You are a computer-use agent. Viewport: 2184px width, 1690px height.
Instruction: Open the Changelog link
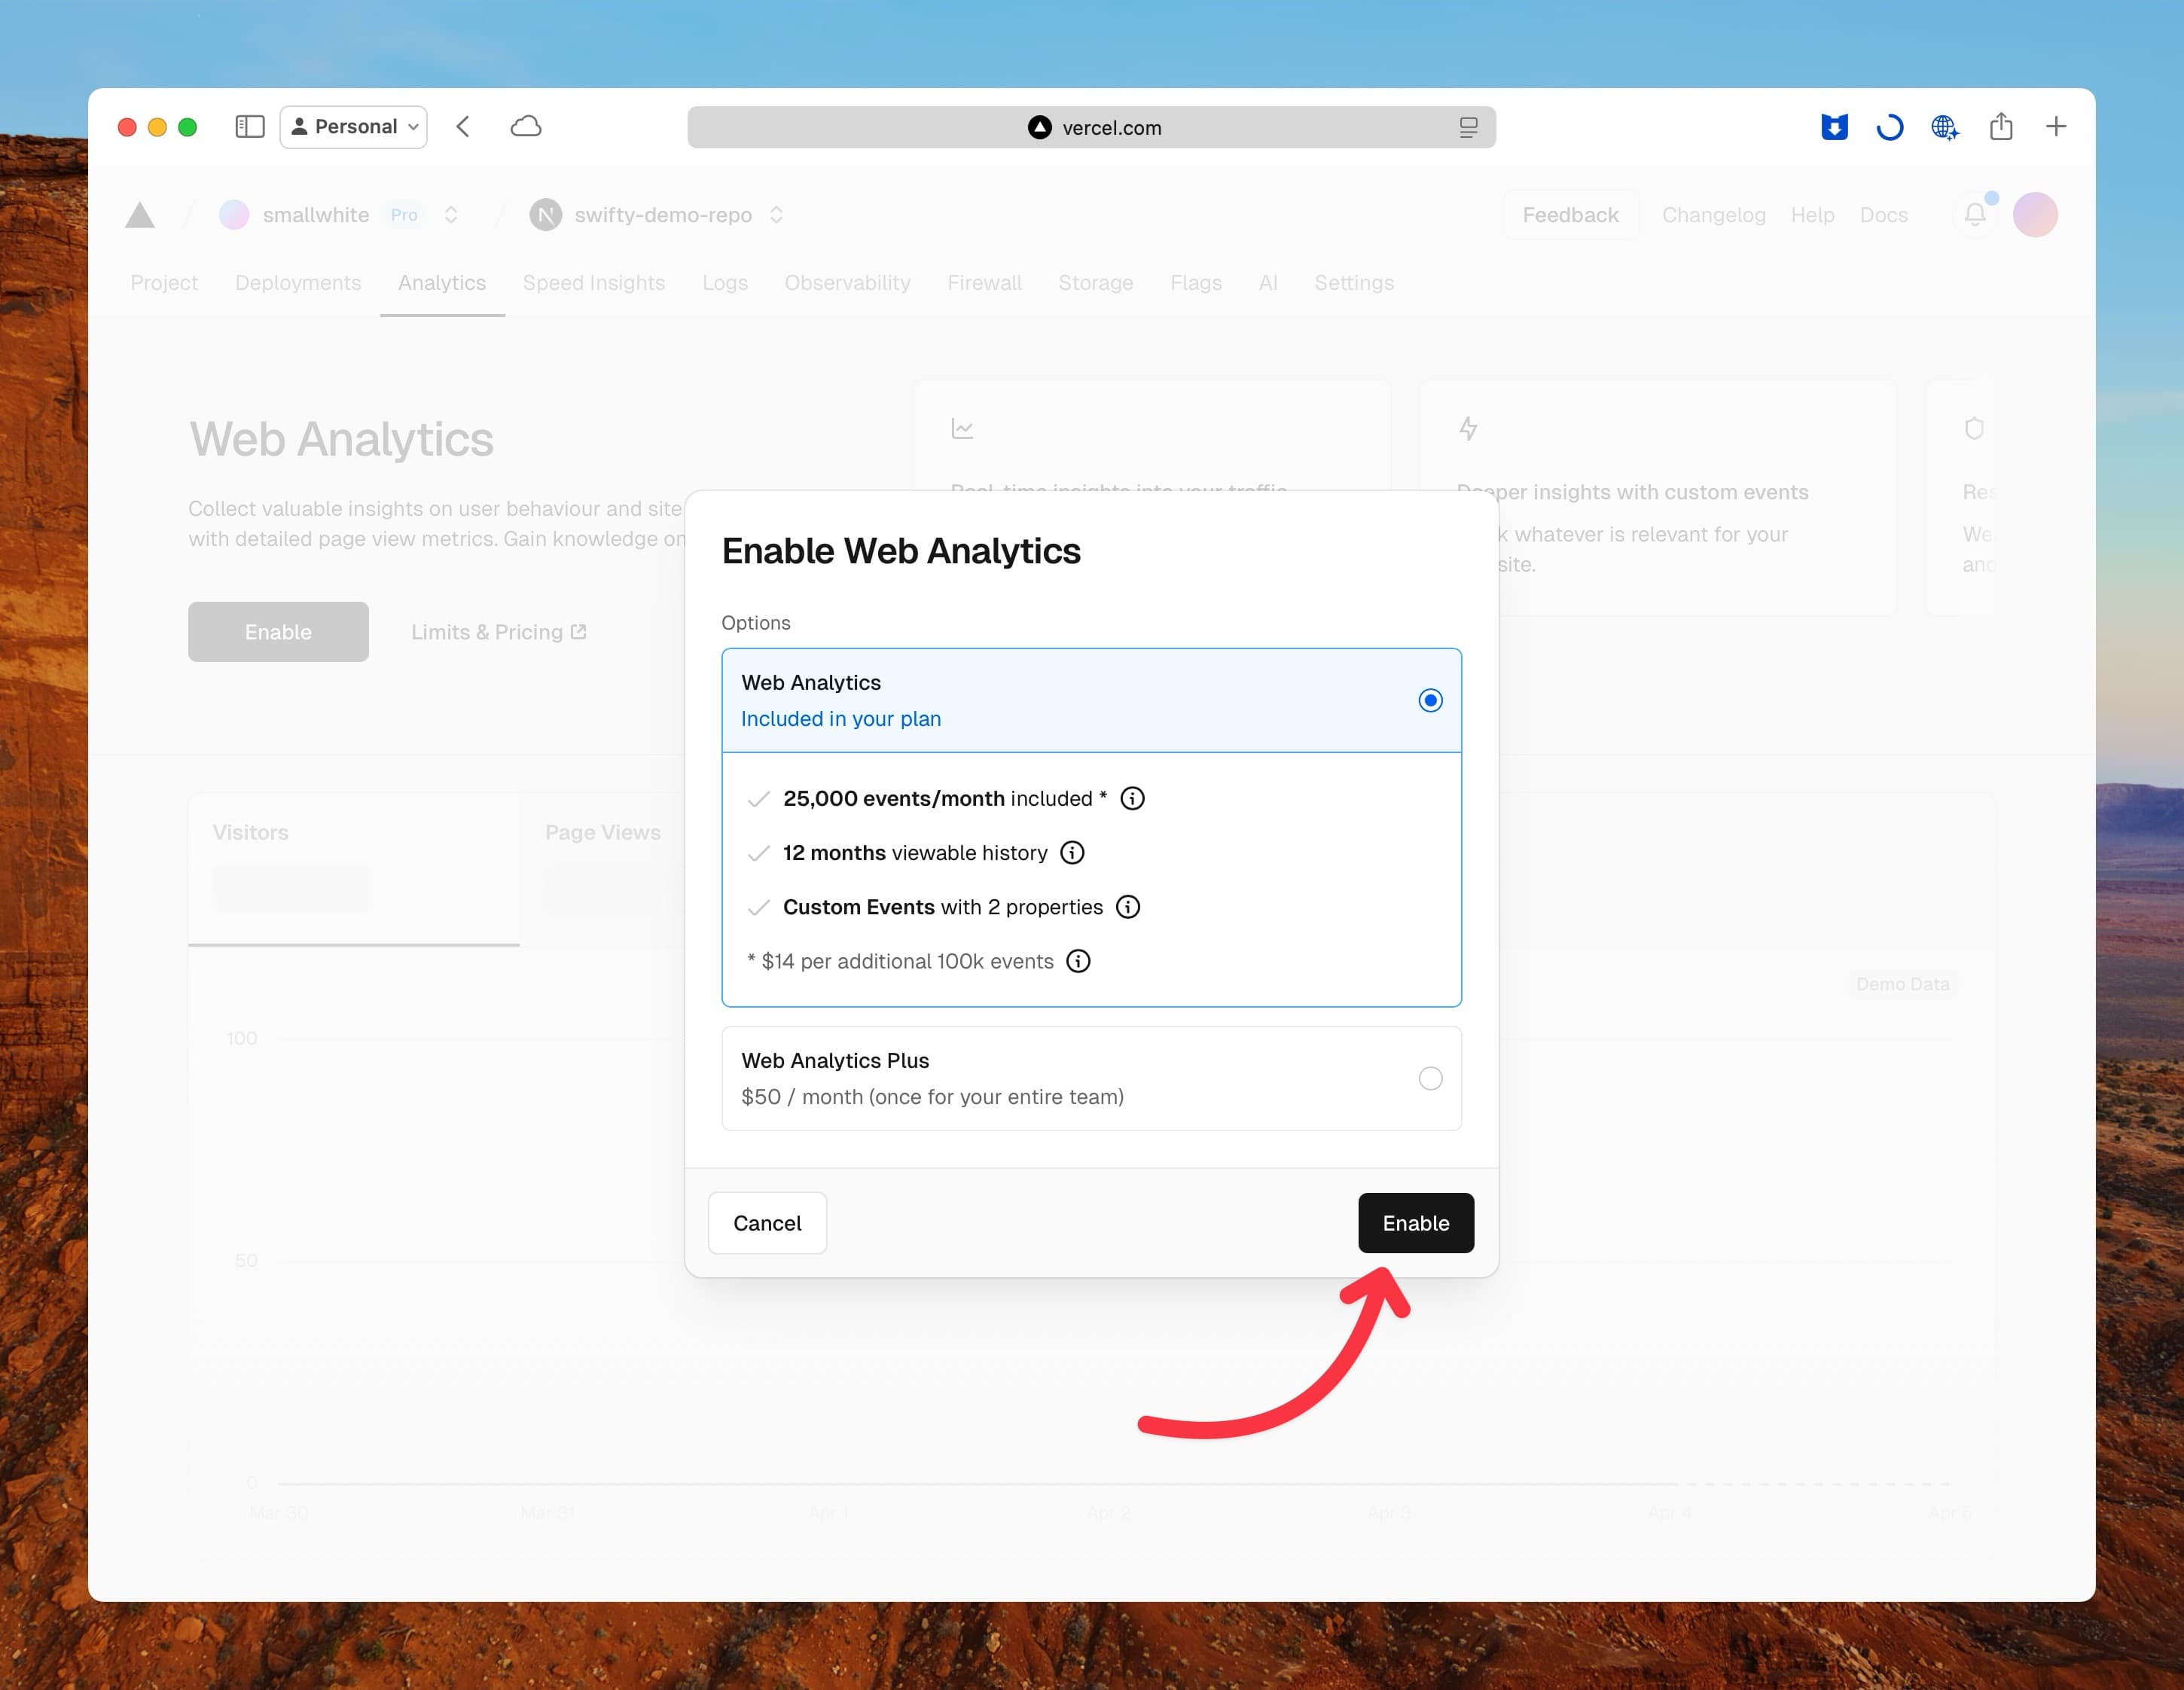coord(1713,215)
